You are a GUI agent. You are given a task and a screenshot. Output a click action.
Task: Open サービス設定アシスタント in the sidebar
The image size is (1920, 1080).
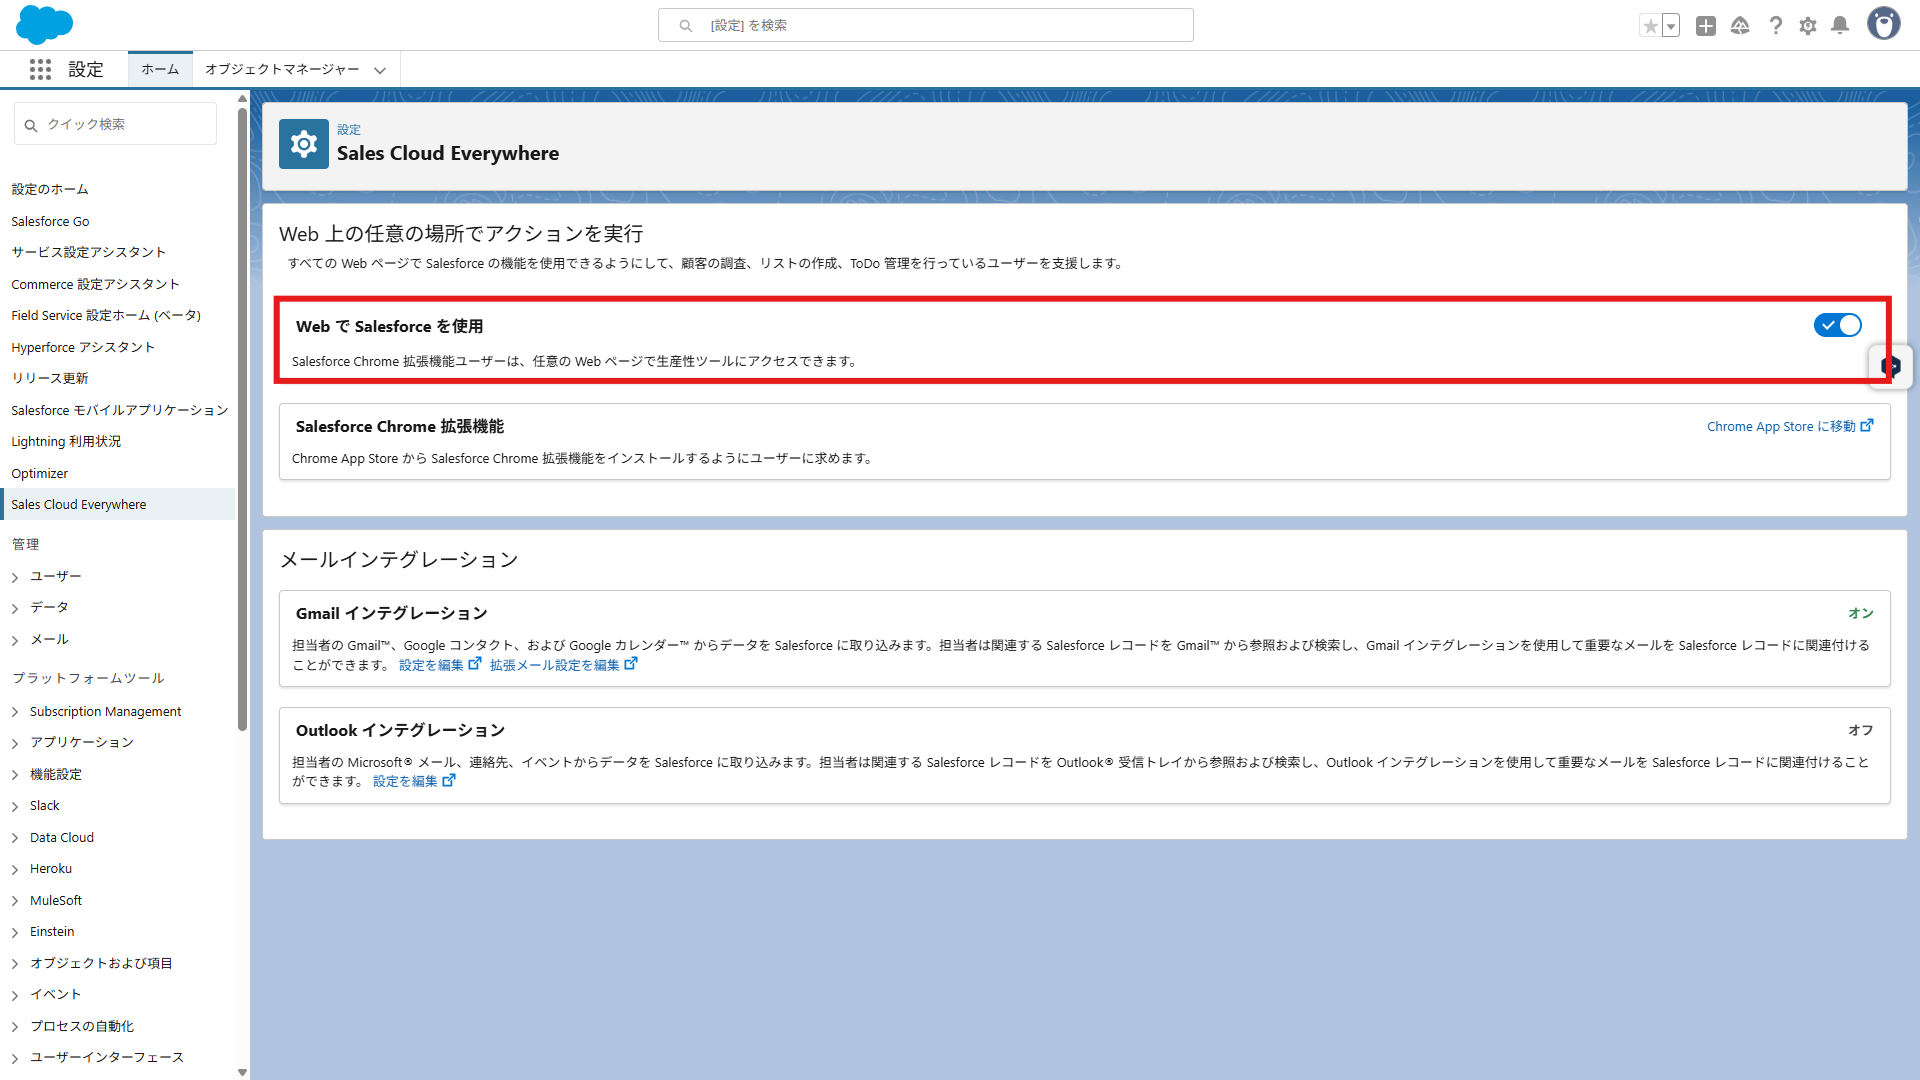pos(89,252)
